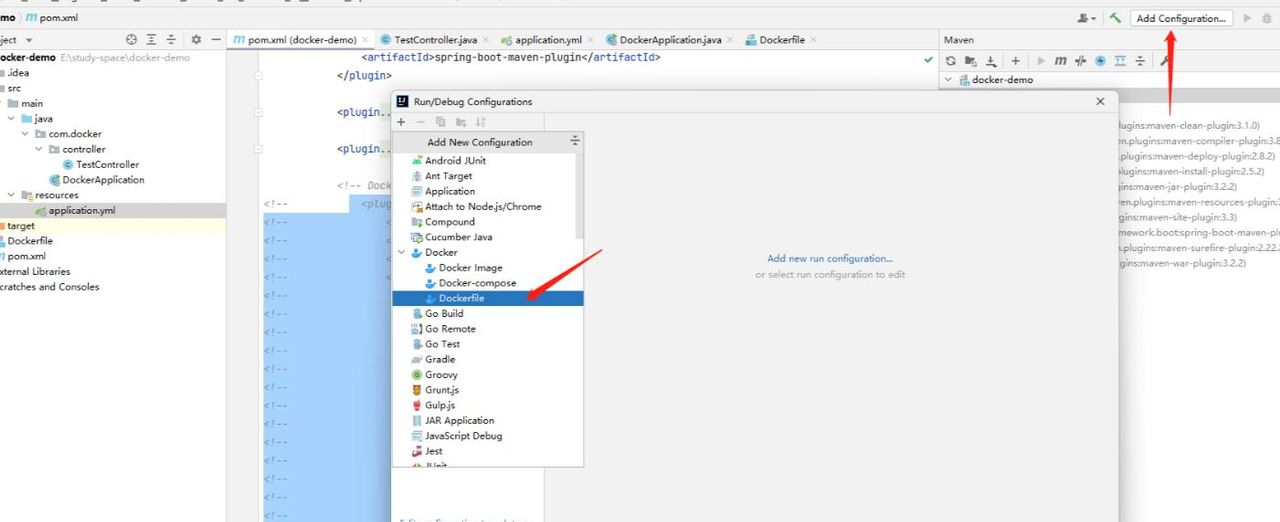The width and height of the screenshot is (1280, 522).
Task: Collapse the java folder
Action: (x=11, y=119)
